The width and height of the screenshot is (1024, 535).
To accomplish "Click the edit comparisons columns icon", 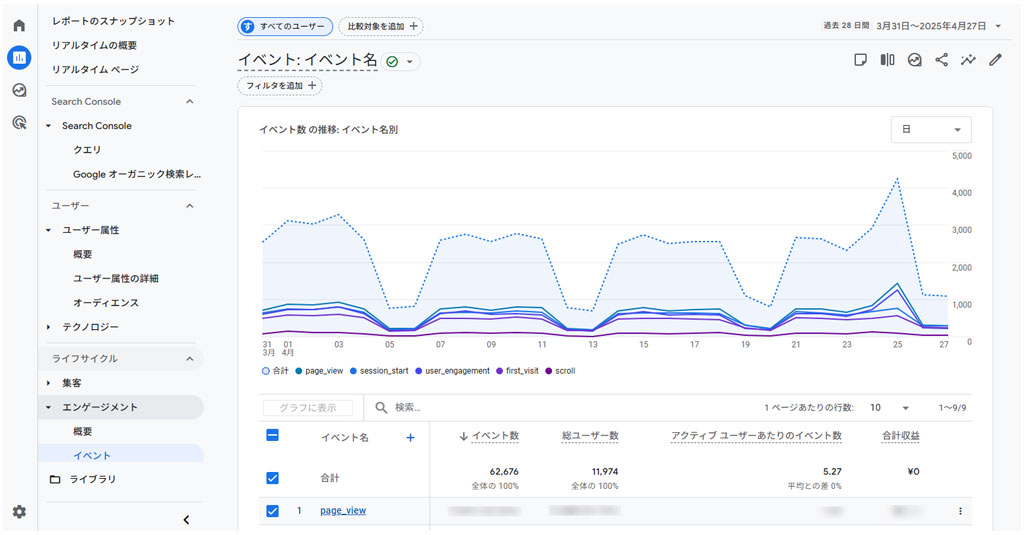I will tap(887, 60).
